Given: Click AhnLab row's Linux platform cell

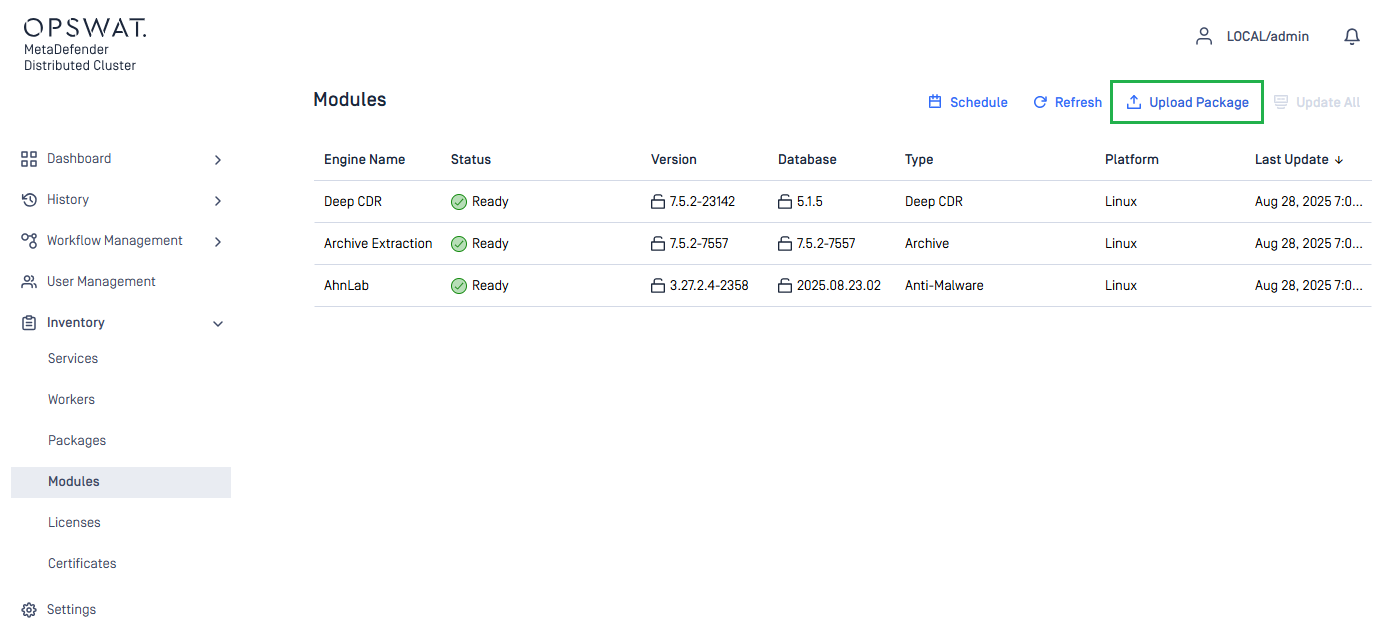Looking at the screenshot, I should tap(1121, 286).
